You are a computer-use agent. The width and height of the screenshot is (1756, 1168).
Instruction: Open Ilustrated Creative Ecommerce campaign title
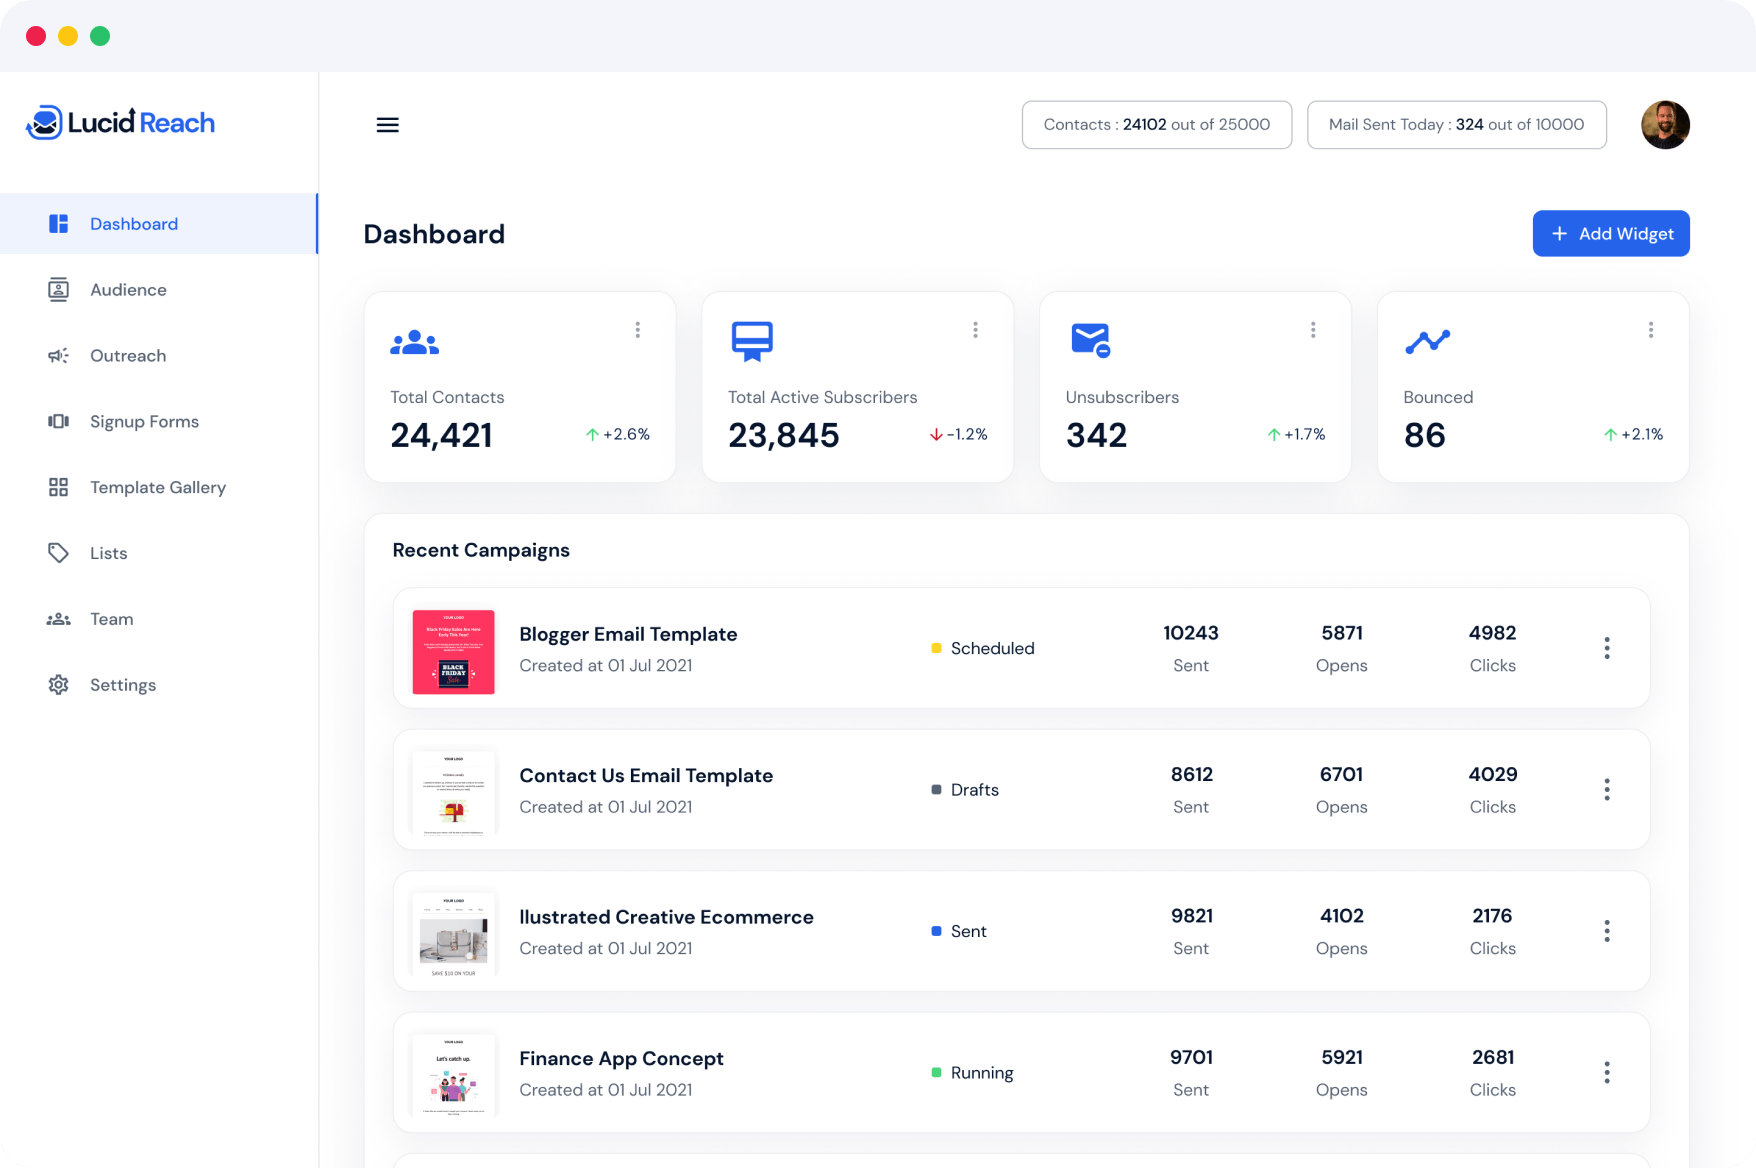click(x=666, y=917)
